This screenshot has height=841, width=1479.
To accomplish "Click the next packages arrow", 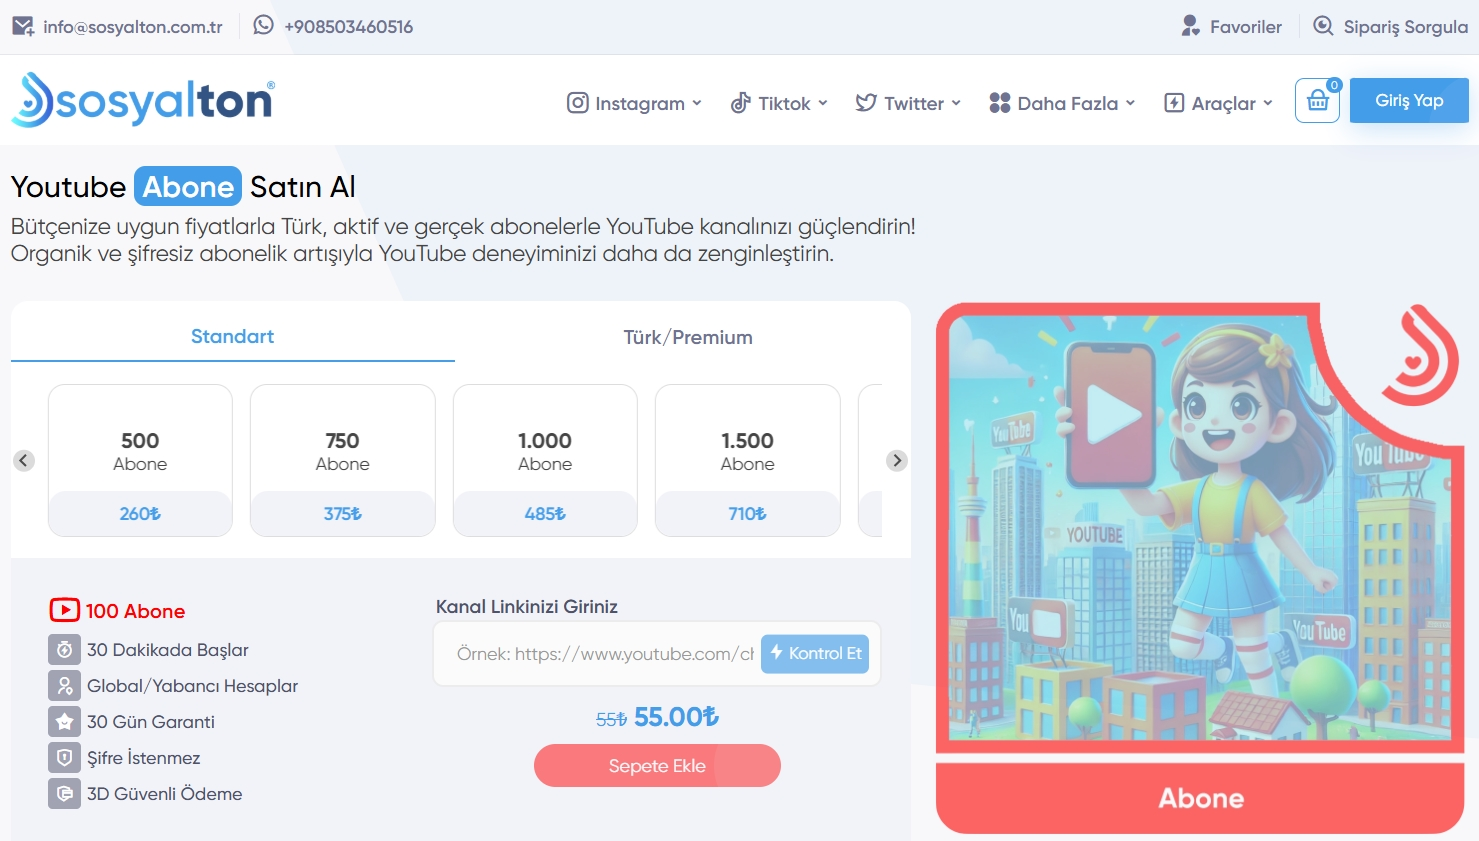I will tap(897, 461).
